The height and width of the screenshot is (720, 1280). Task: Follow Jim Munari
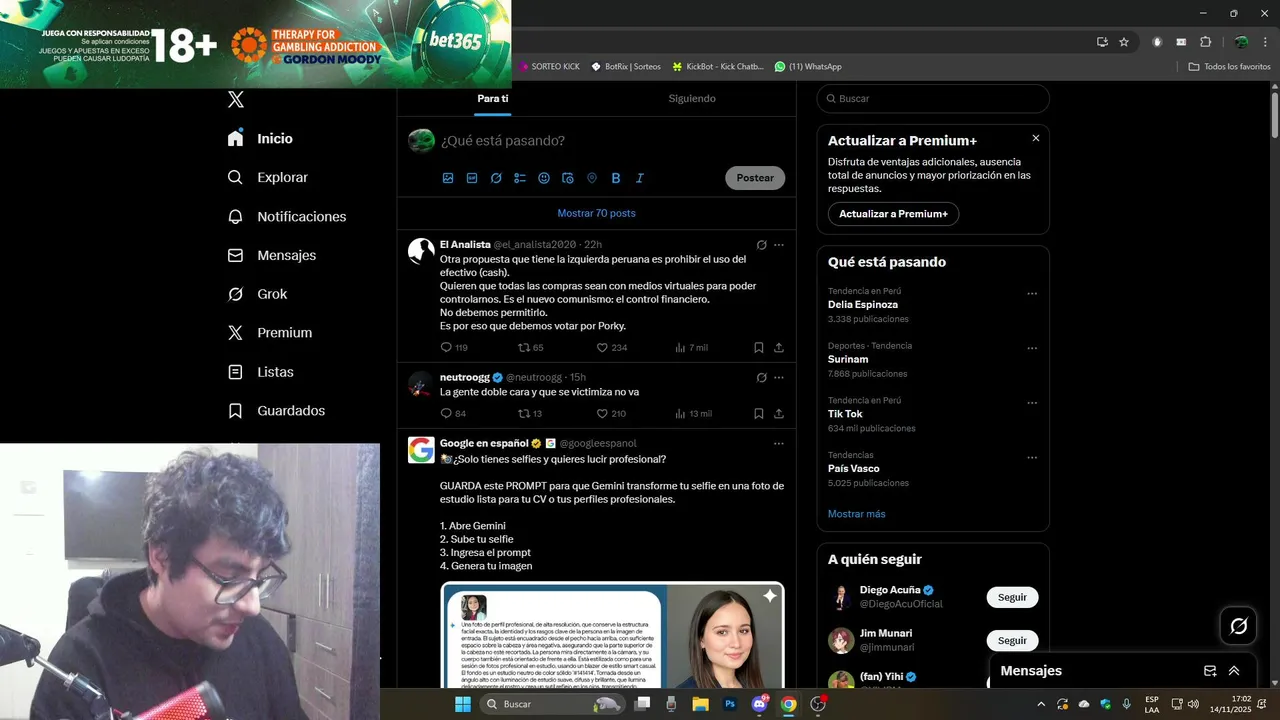pos(1012,640)
